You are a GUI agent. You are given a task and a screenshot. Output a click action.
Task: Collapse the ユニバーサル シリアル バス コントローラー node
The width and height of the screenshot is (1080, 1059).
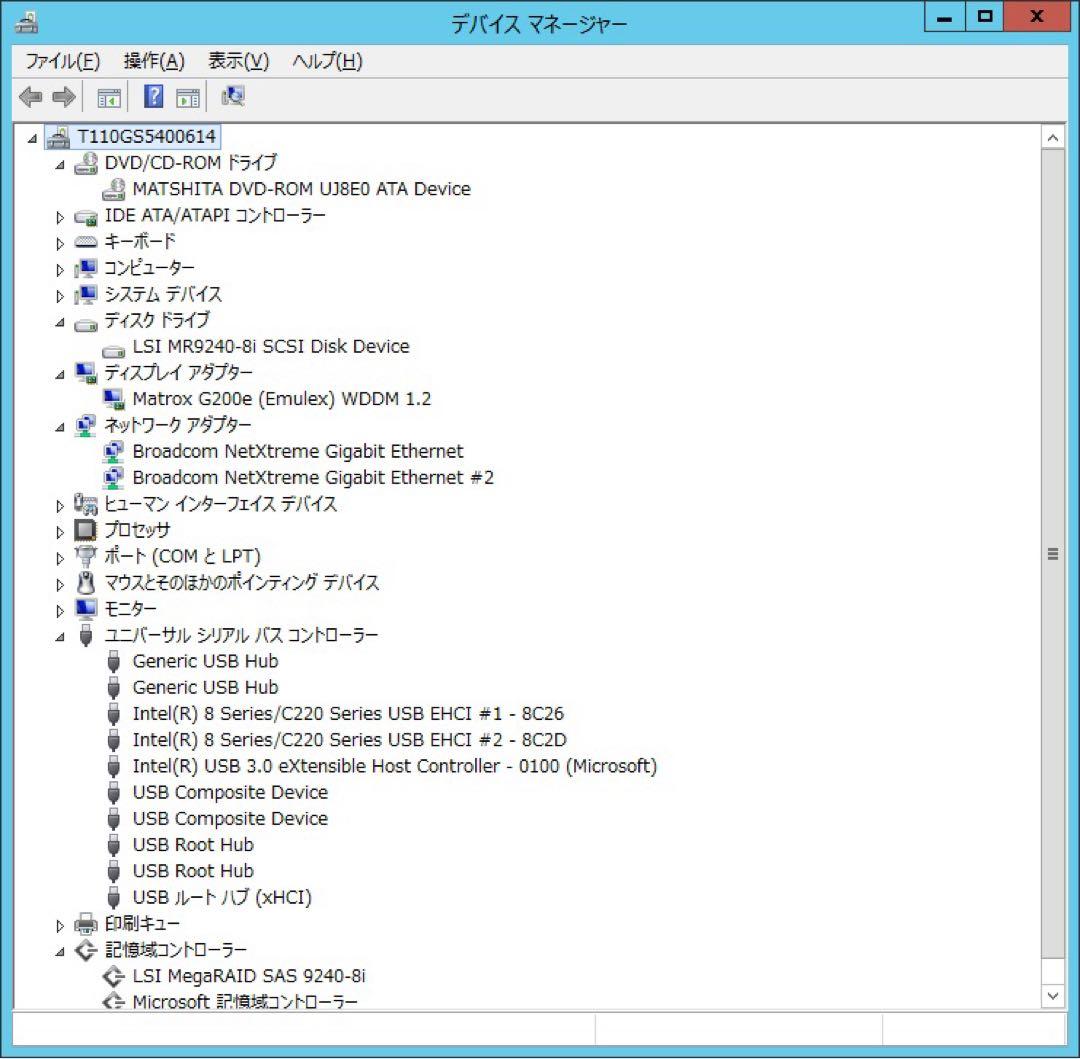click(x=60, y=635)
